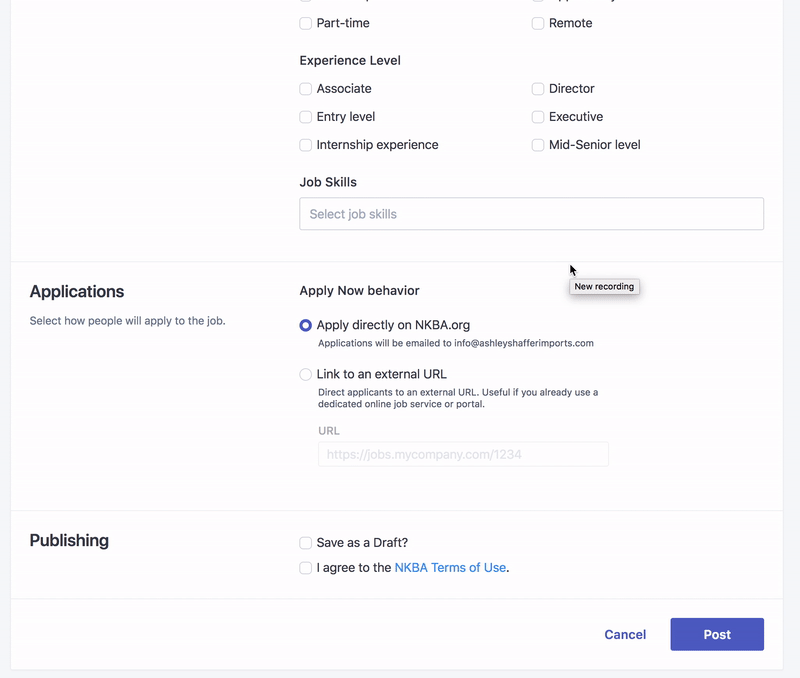The height and width of the screenshot is (678, 800).
Task: Enable the Remote checkbox
Action: pyautogui.click(x=538, y=23)
